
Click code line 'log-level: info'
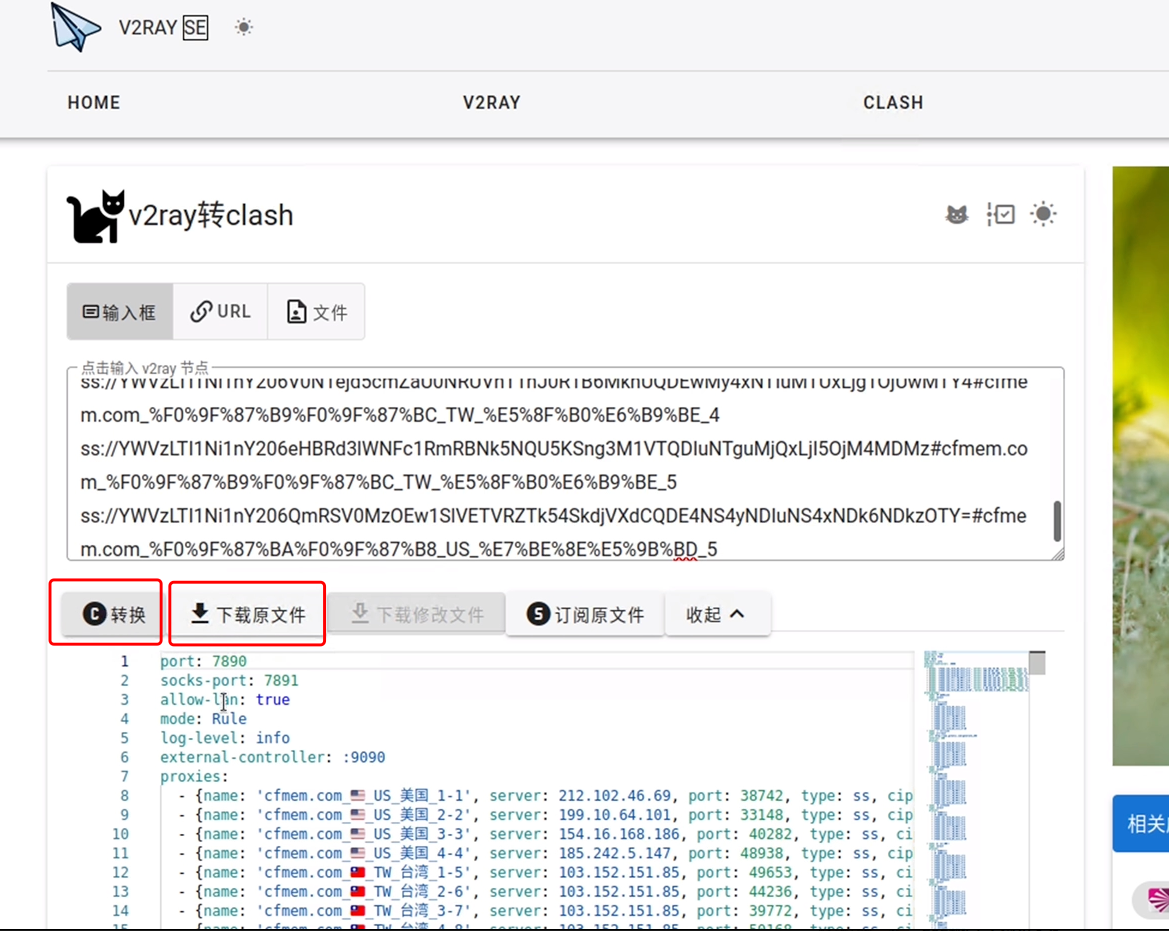click(224, 738)
